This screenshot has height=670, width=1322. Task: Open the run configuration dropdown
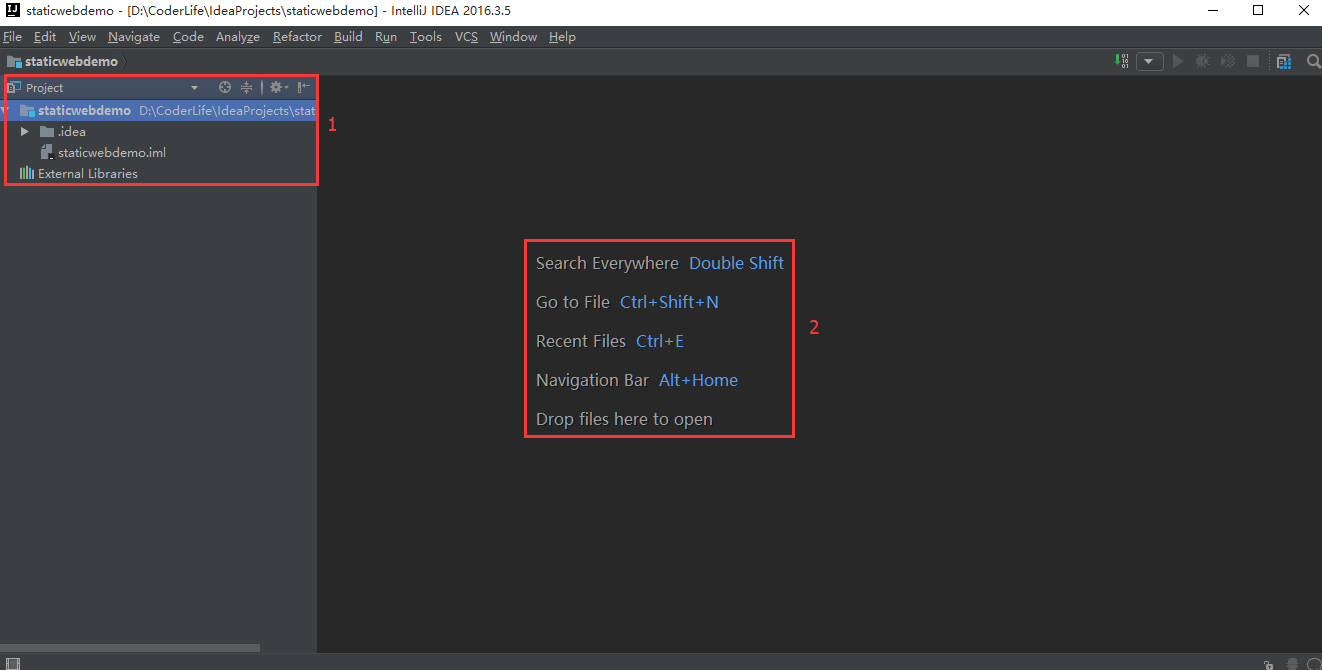(x=1149, y=61)
